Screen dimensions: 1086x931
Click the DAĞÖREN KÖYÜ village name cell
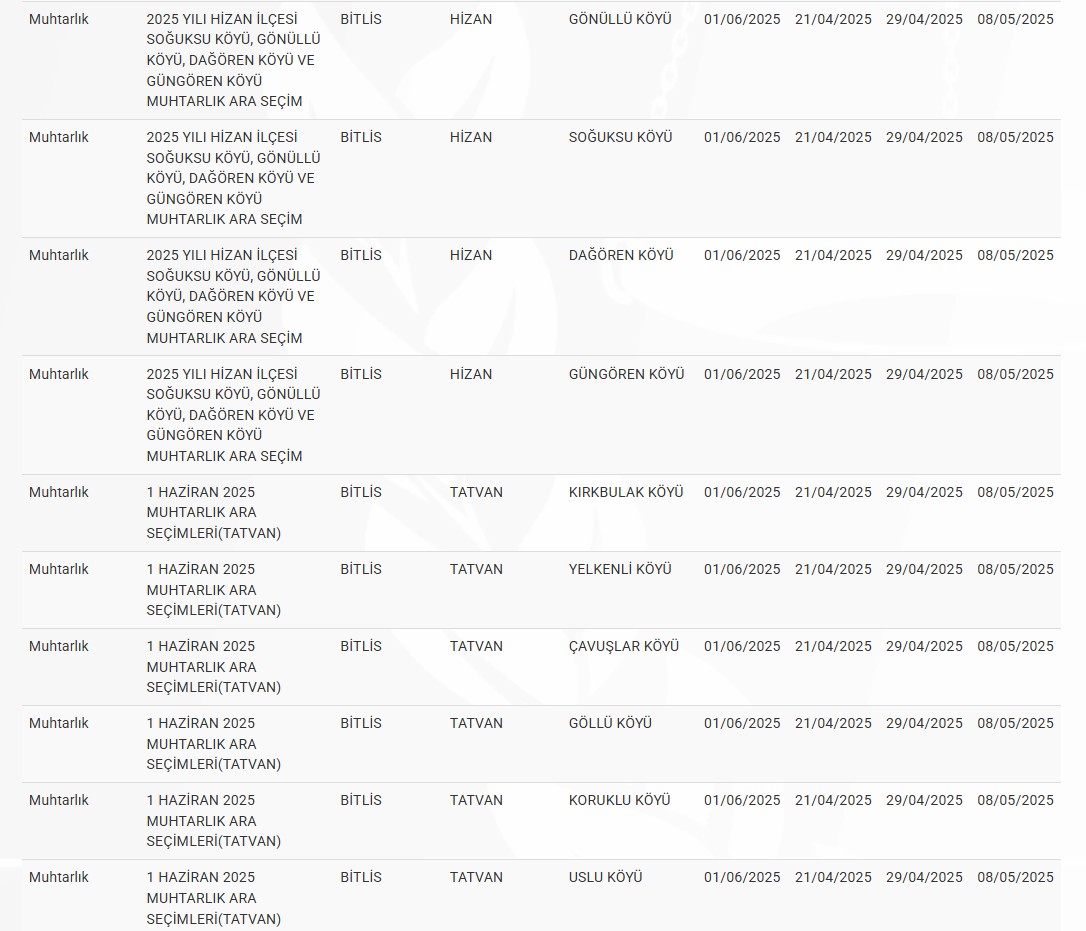pos(621,255)
